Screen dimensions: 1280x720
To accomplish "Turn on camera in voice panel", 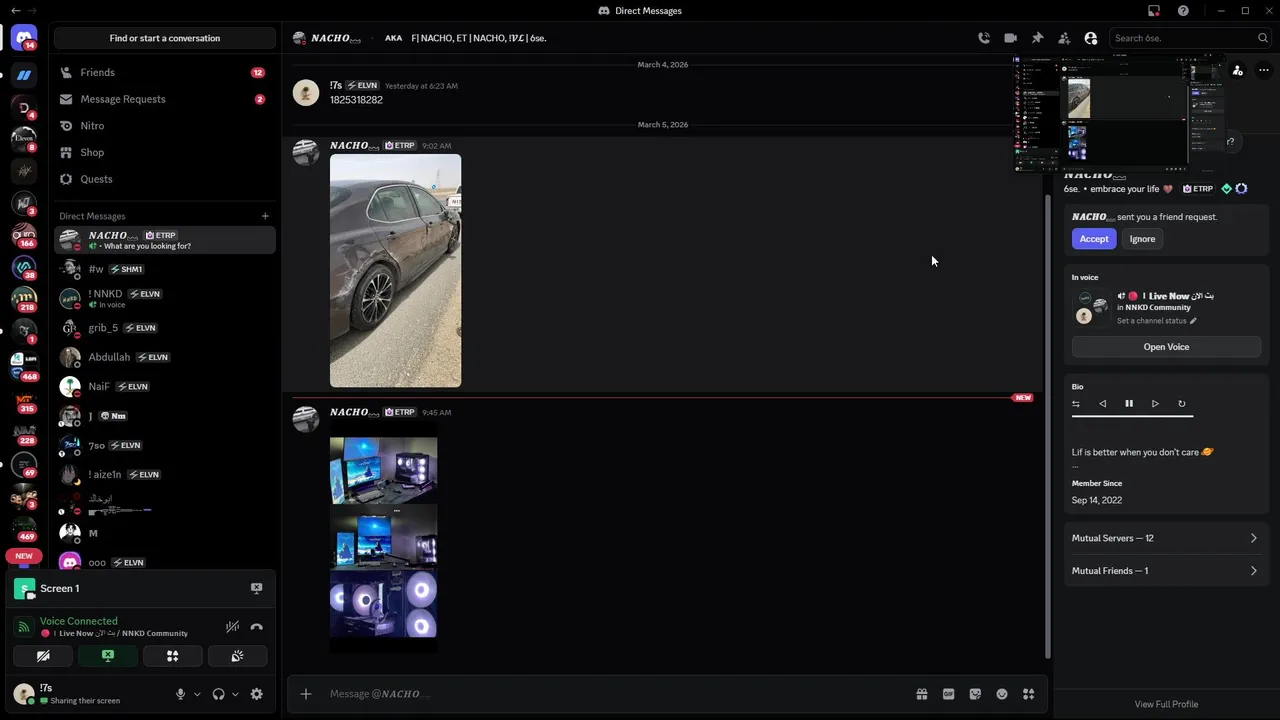I will tap(43, 656).
